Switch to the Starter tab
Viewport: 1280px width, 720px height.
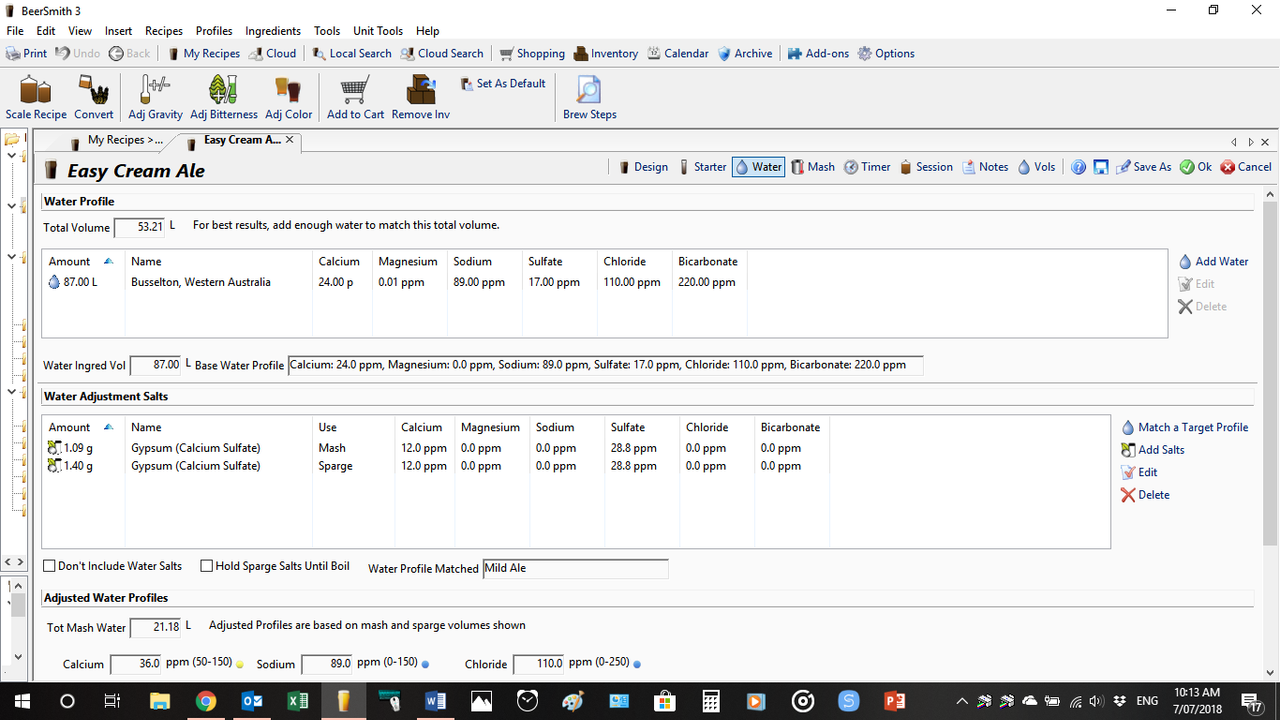703,167
